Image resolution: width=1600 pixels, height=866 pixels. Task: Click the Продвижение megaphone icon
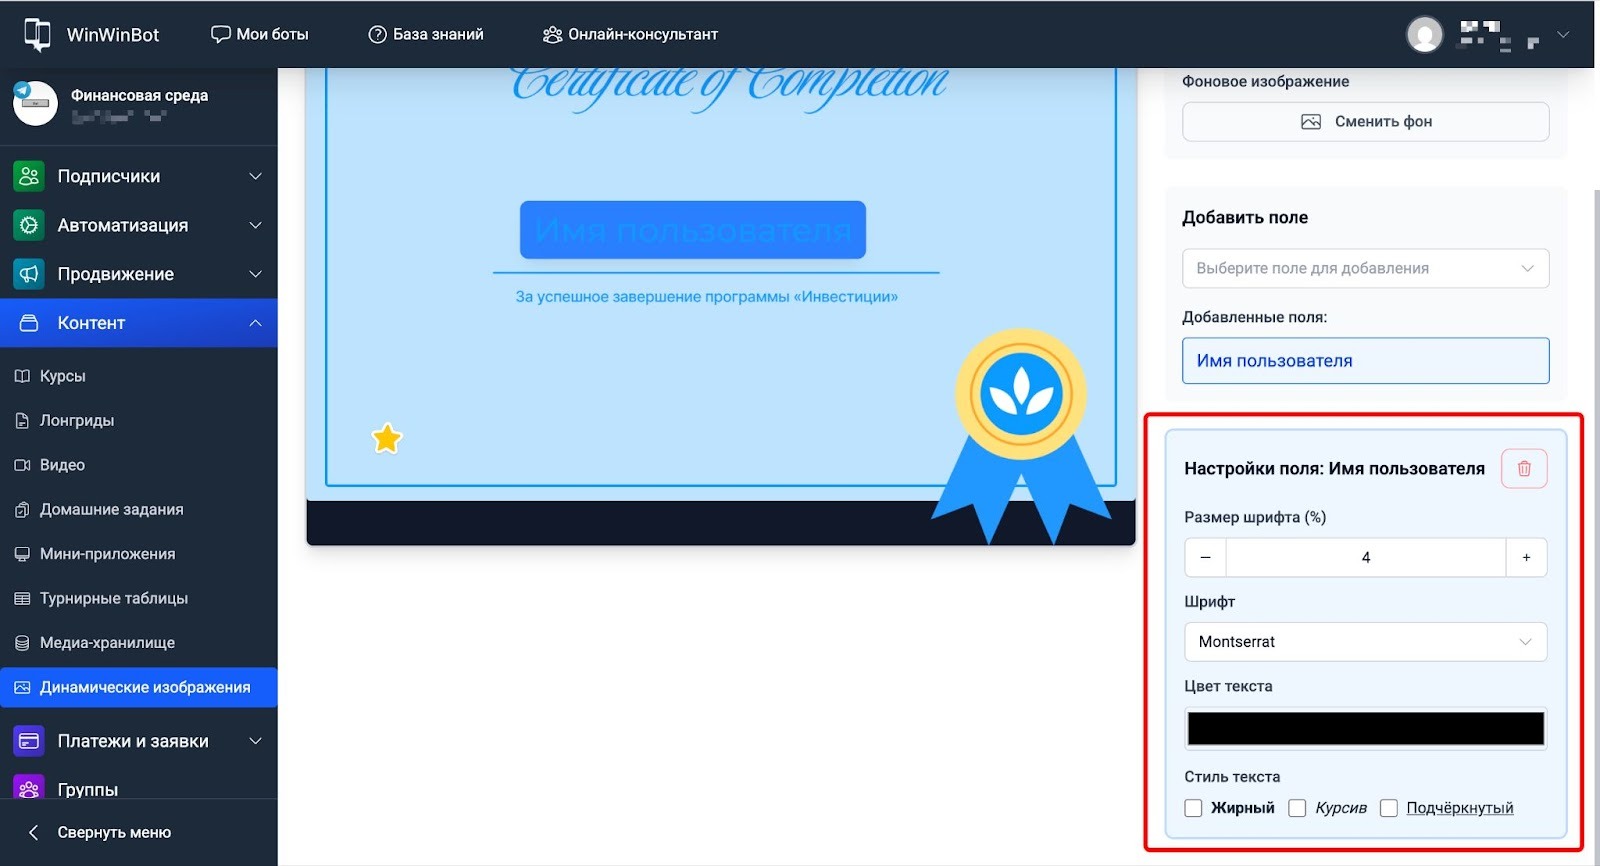point(29,274)
